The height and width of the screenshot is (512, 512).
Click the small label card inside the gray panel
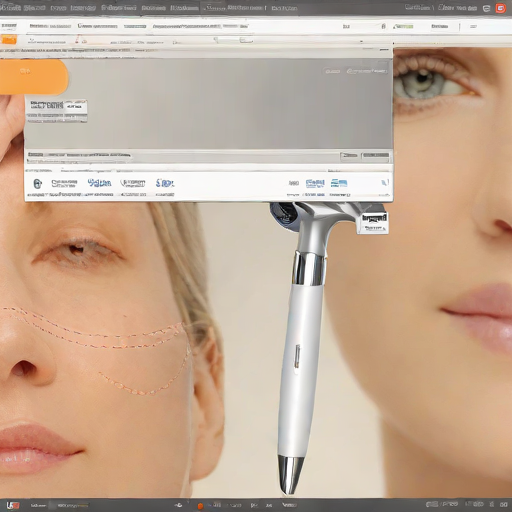pos(57,111)
